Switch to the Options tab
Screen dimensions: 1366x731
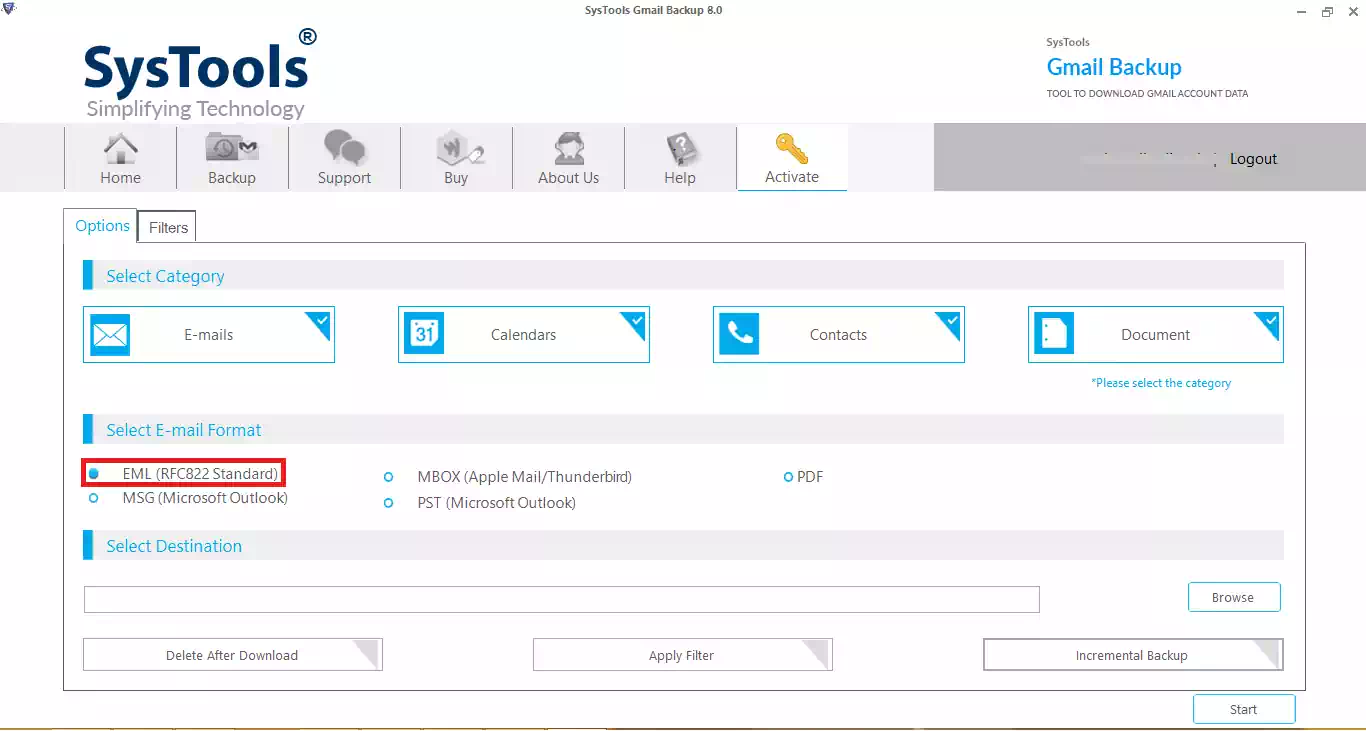(102, 226)
